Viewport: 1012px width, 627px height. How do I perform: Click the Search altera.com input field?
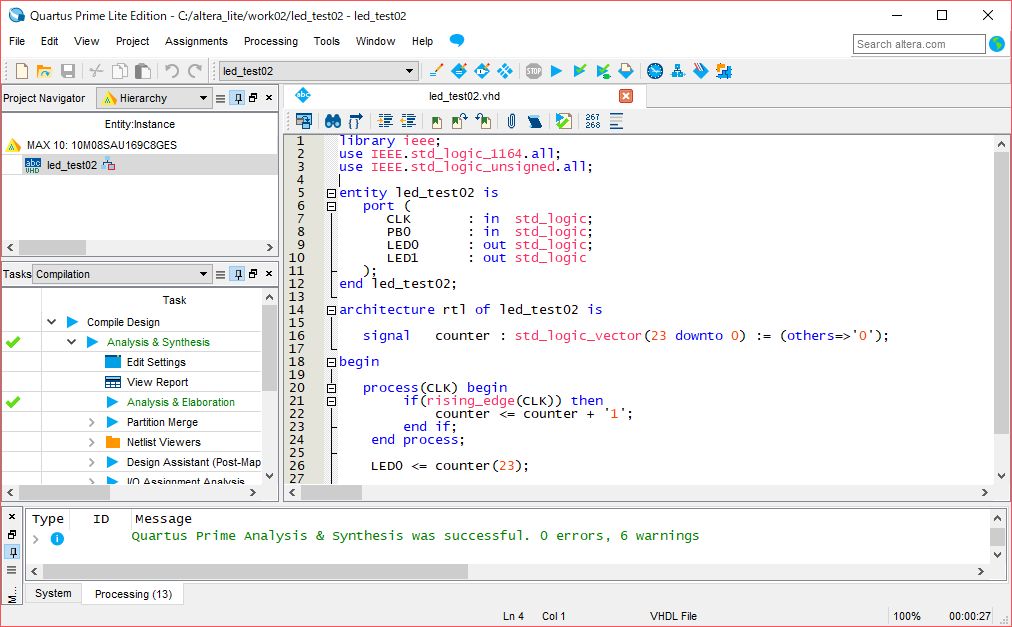pos(918,44)
